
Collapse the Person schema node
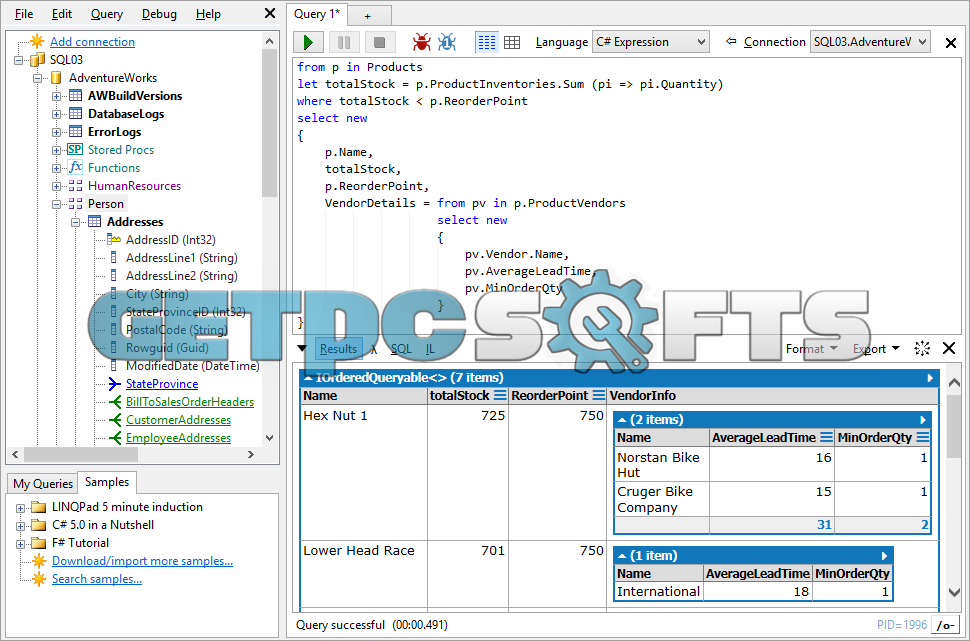56,204
